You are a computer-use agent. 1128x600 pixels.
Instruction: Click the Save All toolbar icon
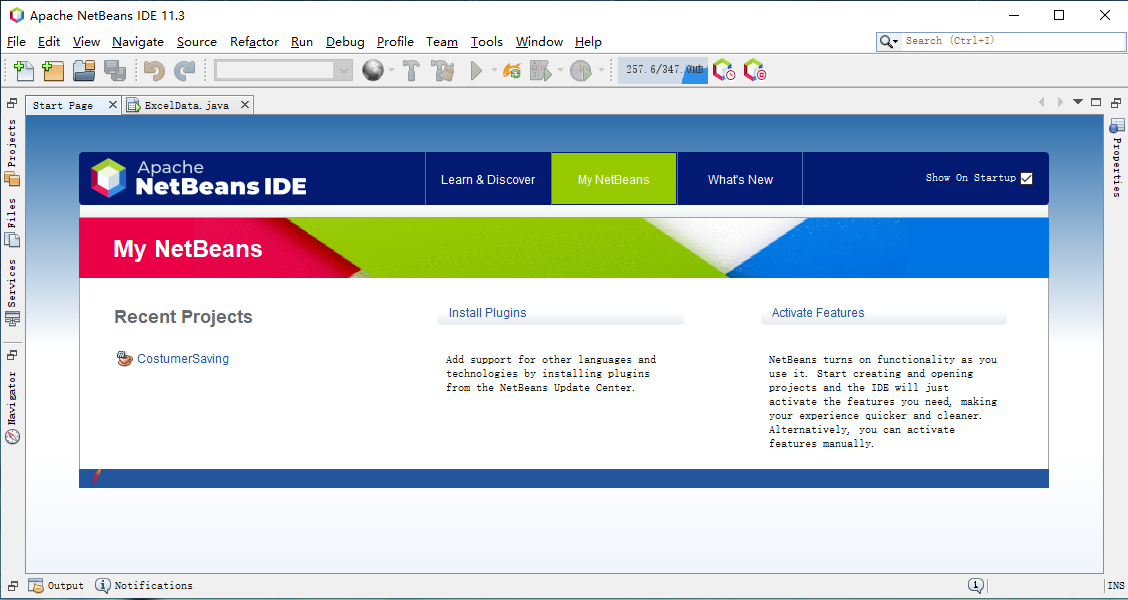tap(116, 70)
